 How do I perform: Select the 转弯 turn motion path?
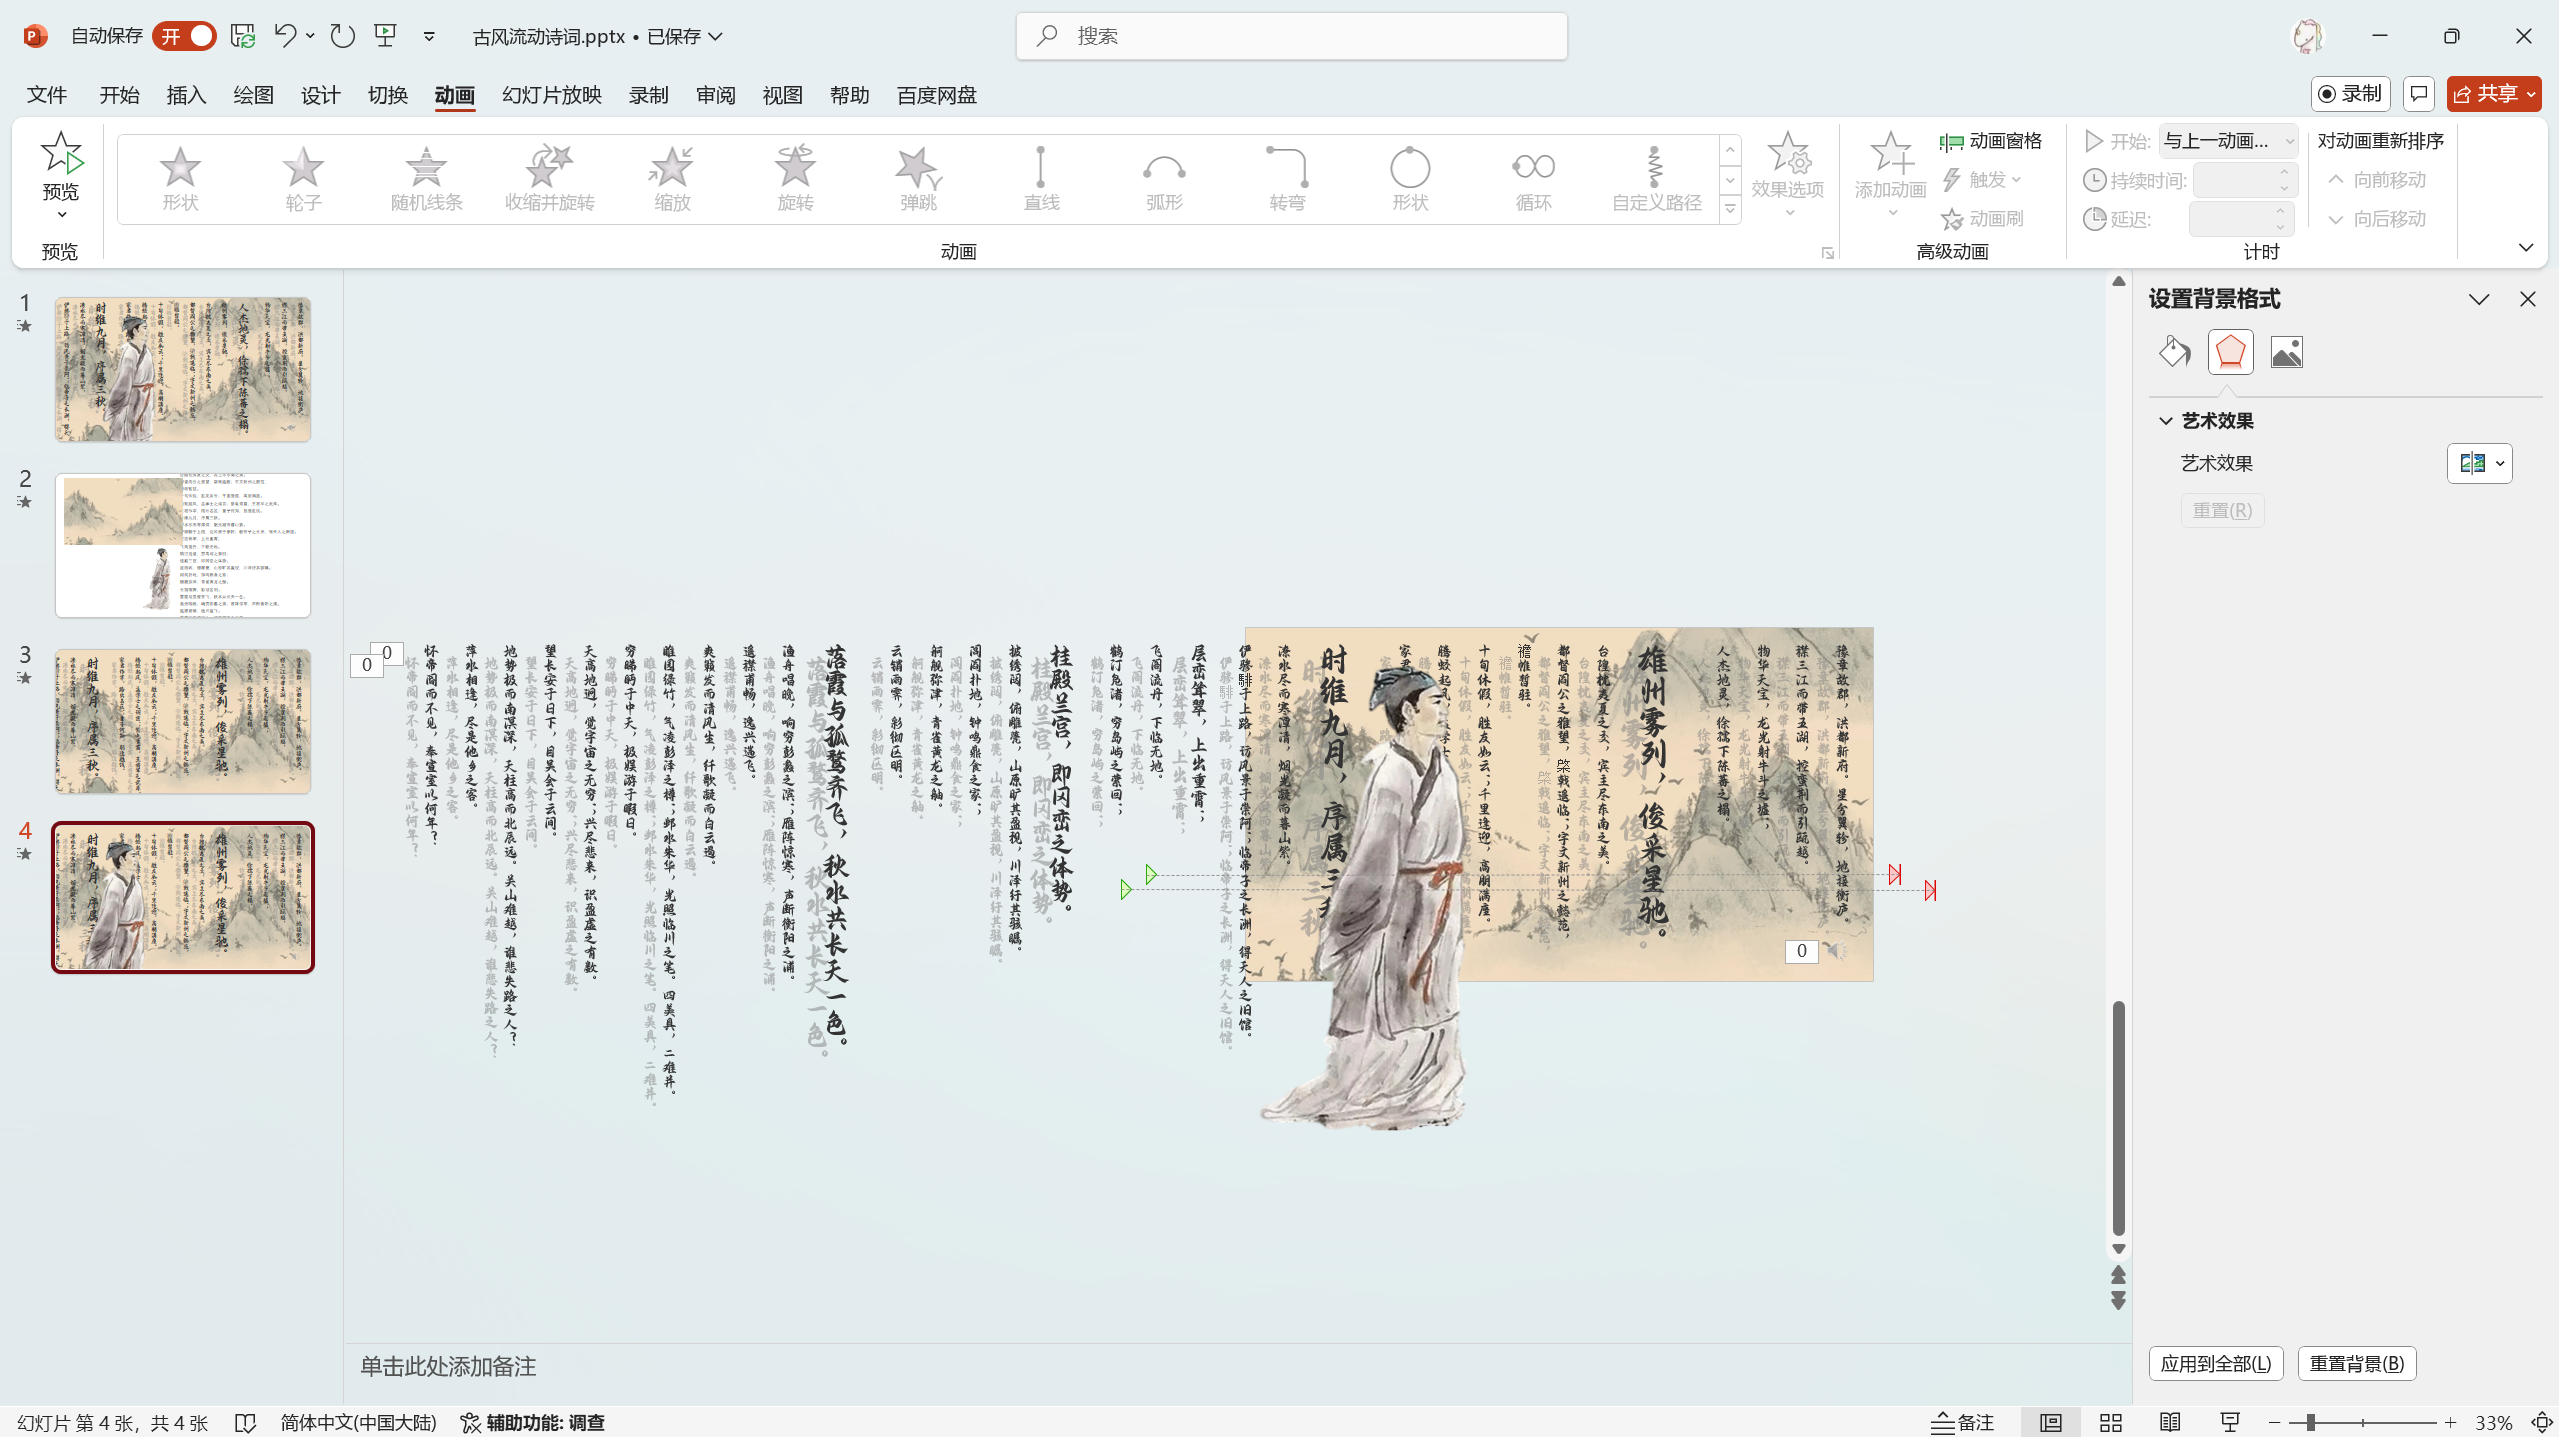(x=1287, y=179)
